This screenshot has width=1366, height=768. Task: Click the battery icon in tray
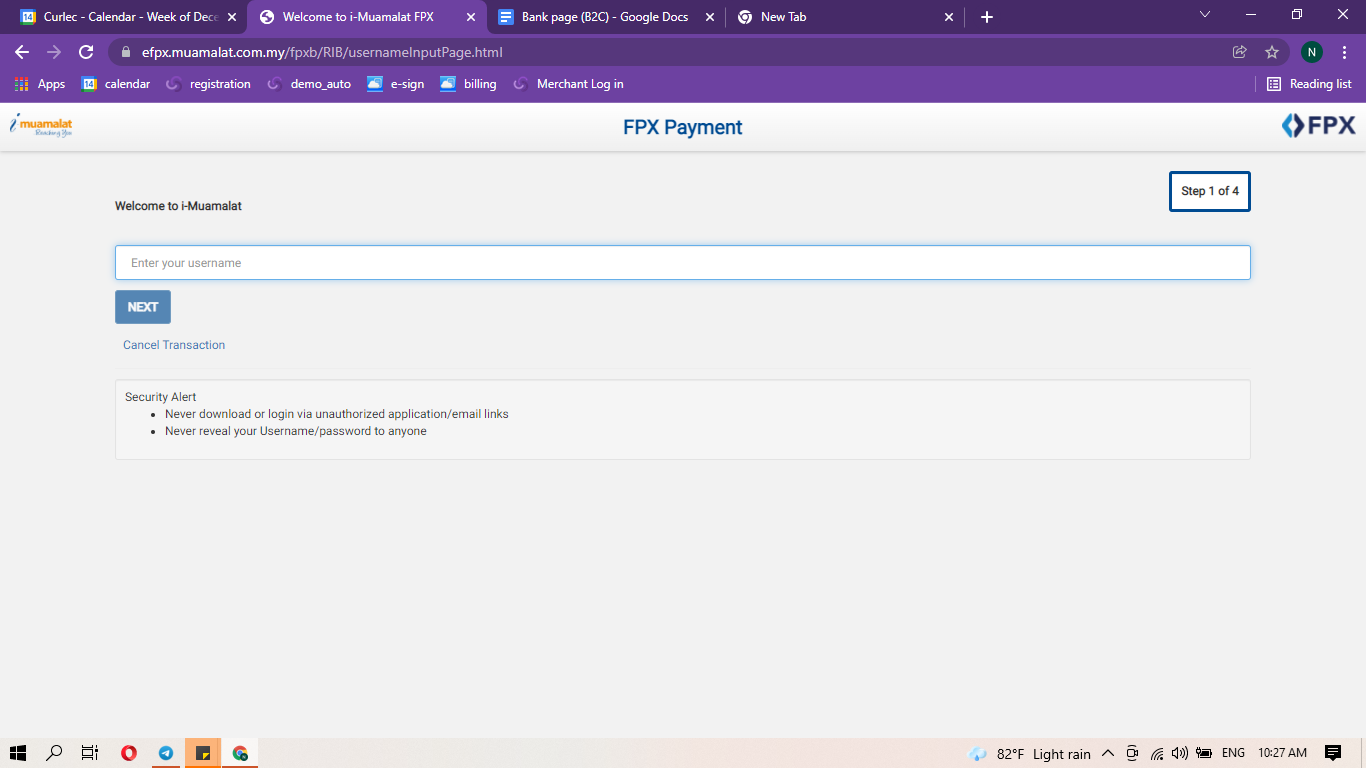(x=1204, y=753)
